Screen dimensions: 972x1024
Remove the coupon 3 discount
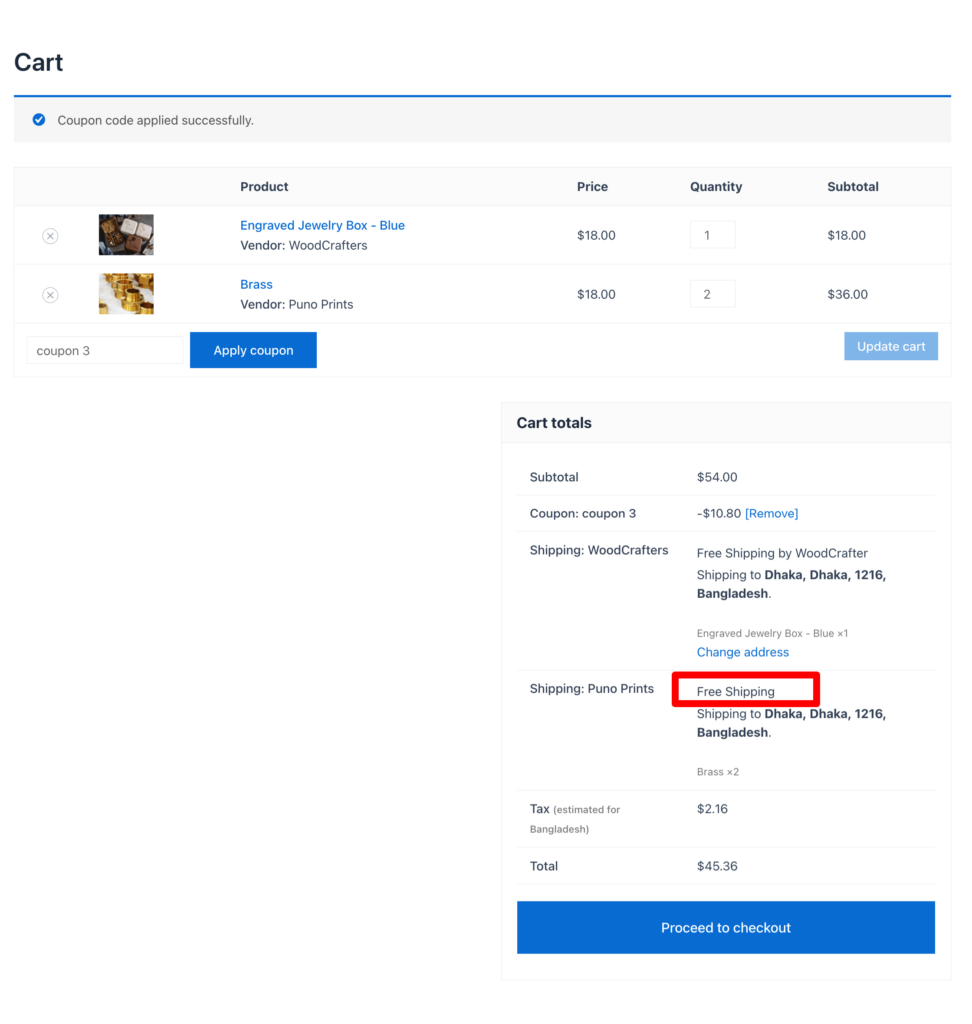click(771, 513)
